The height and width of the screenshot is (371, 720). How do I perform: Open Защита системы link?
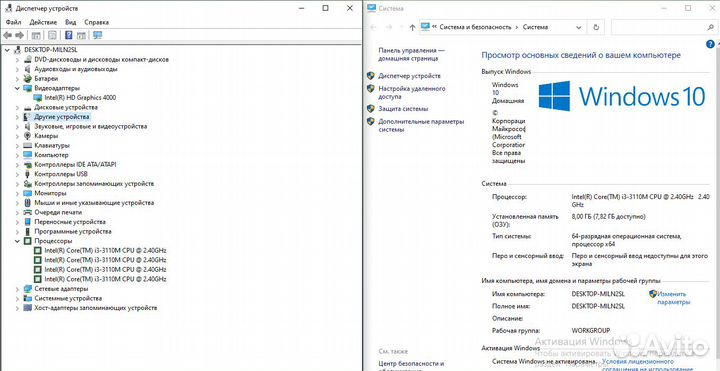(403, 109)
